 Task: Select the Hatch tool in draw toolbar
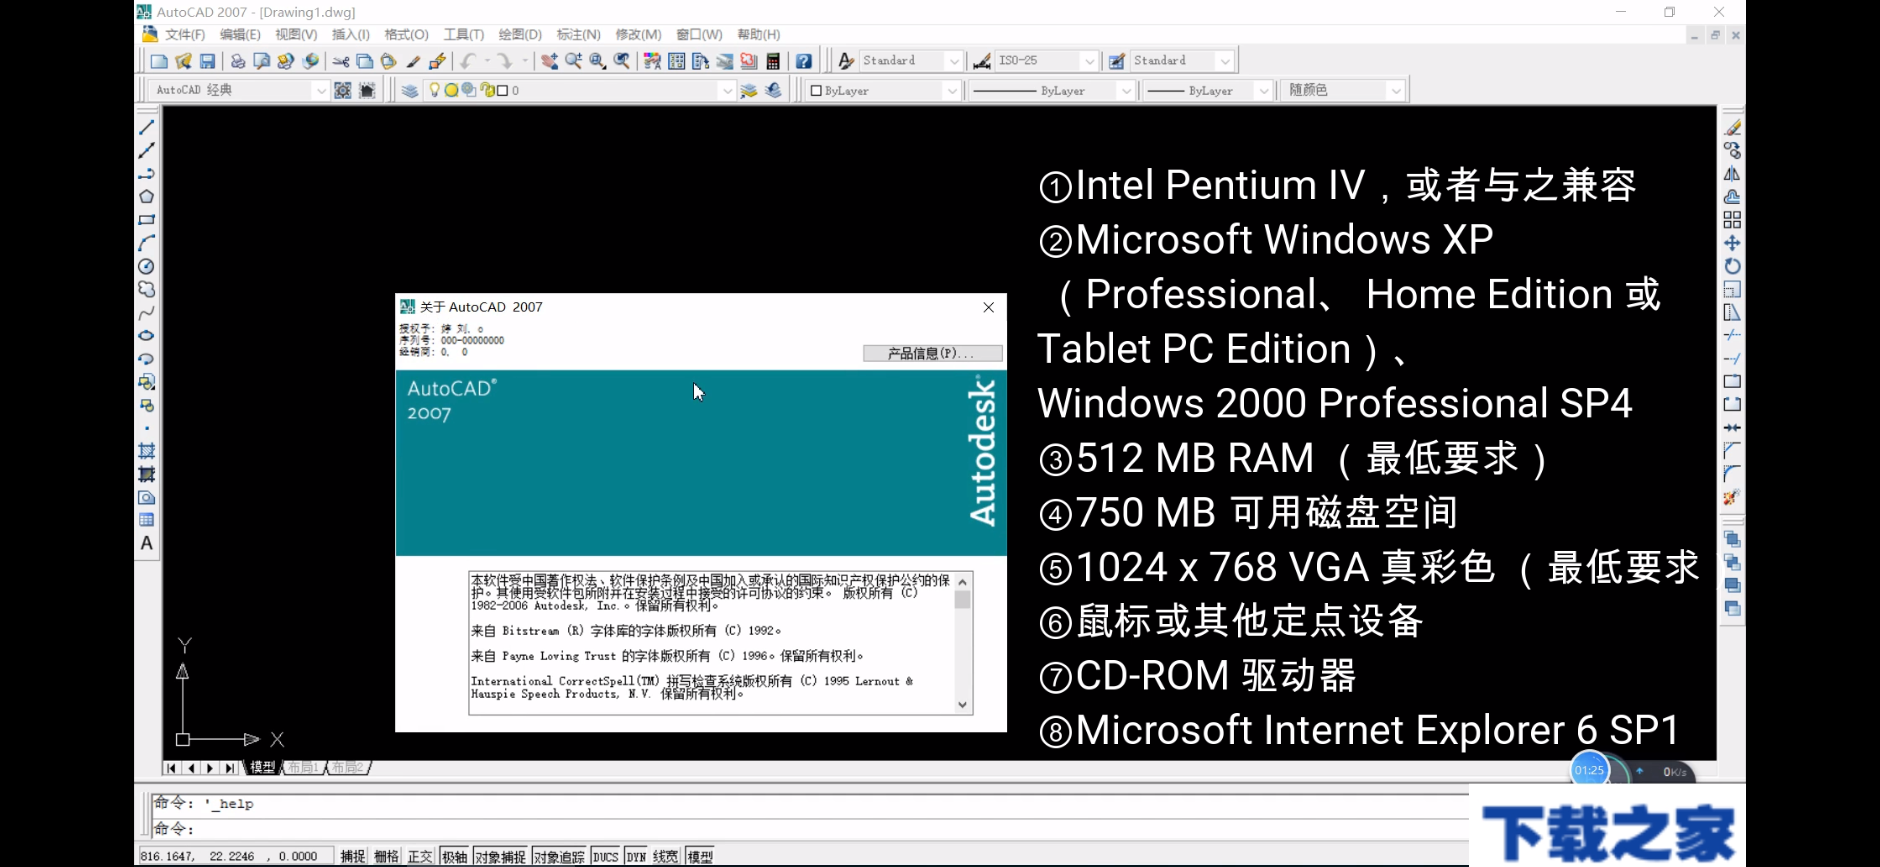[x=147, y=451]
